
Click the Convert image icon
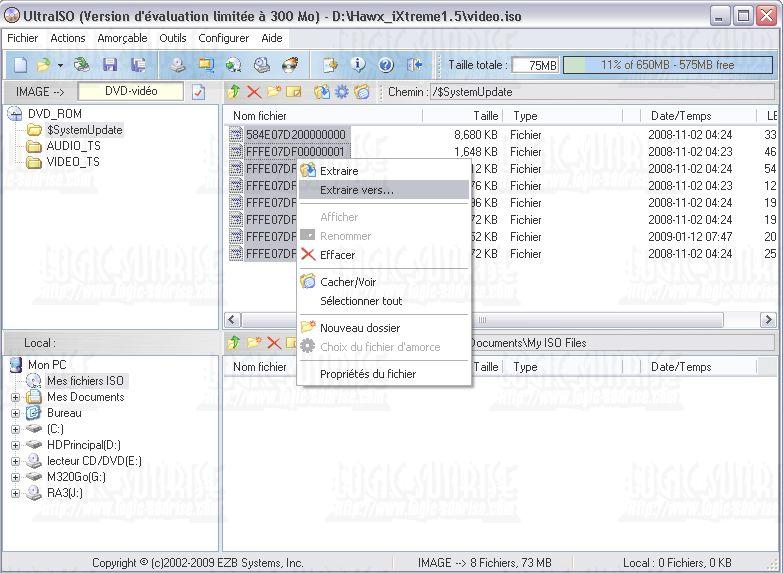(234, 65)
